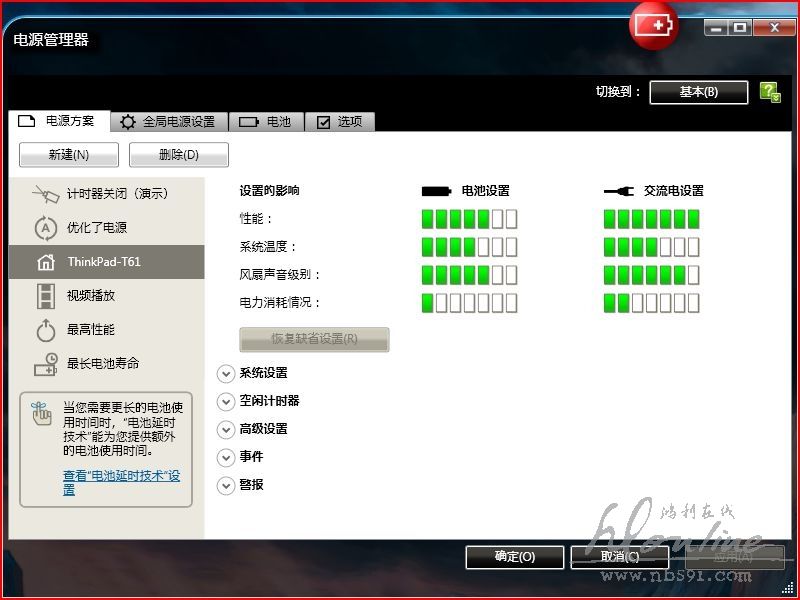Click the 新建(N) button

coord(69,155)
